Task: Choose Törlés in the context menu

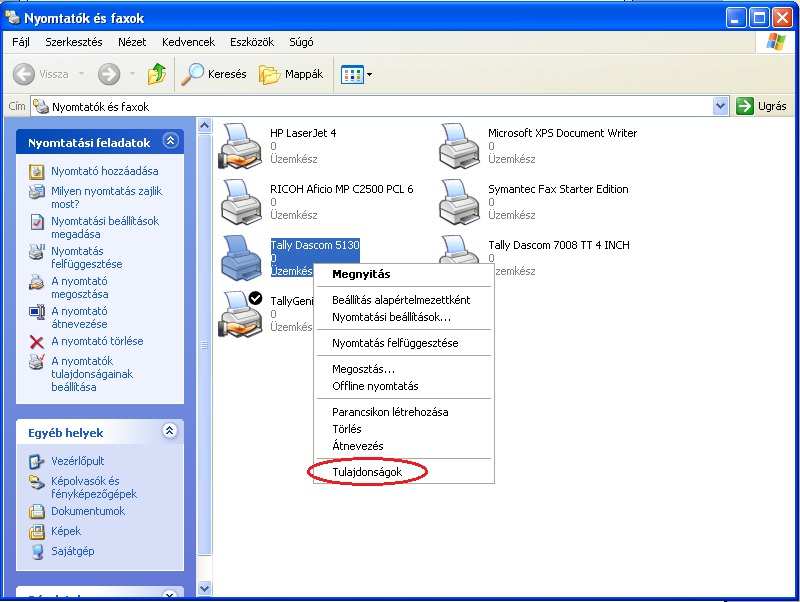Action: [x=404, y=429]
